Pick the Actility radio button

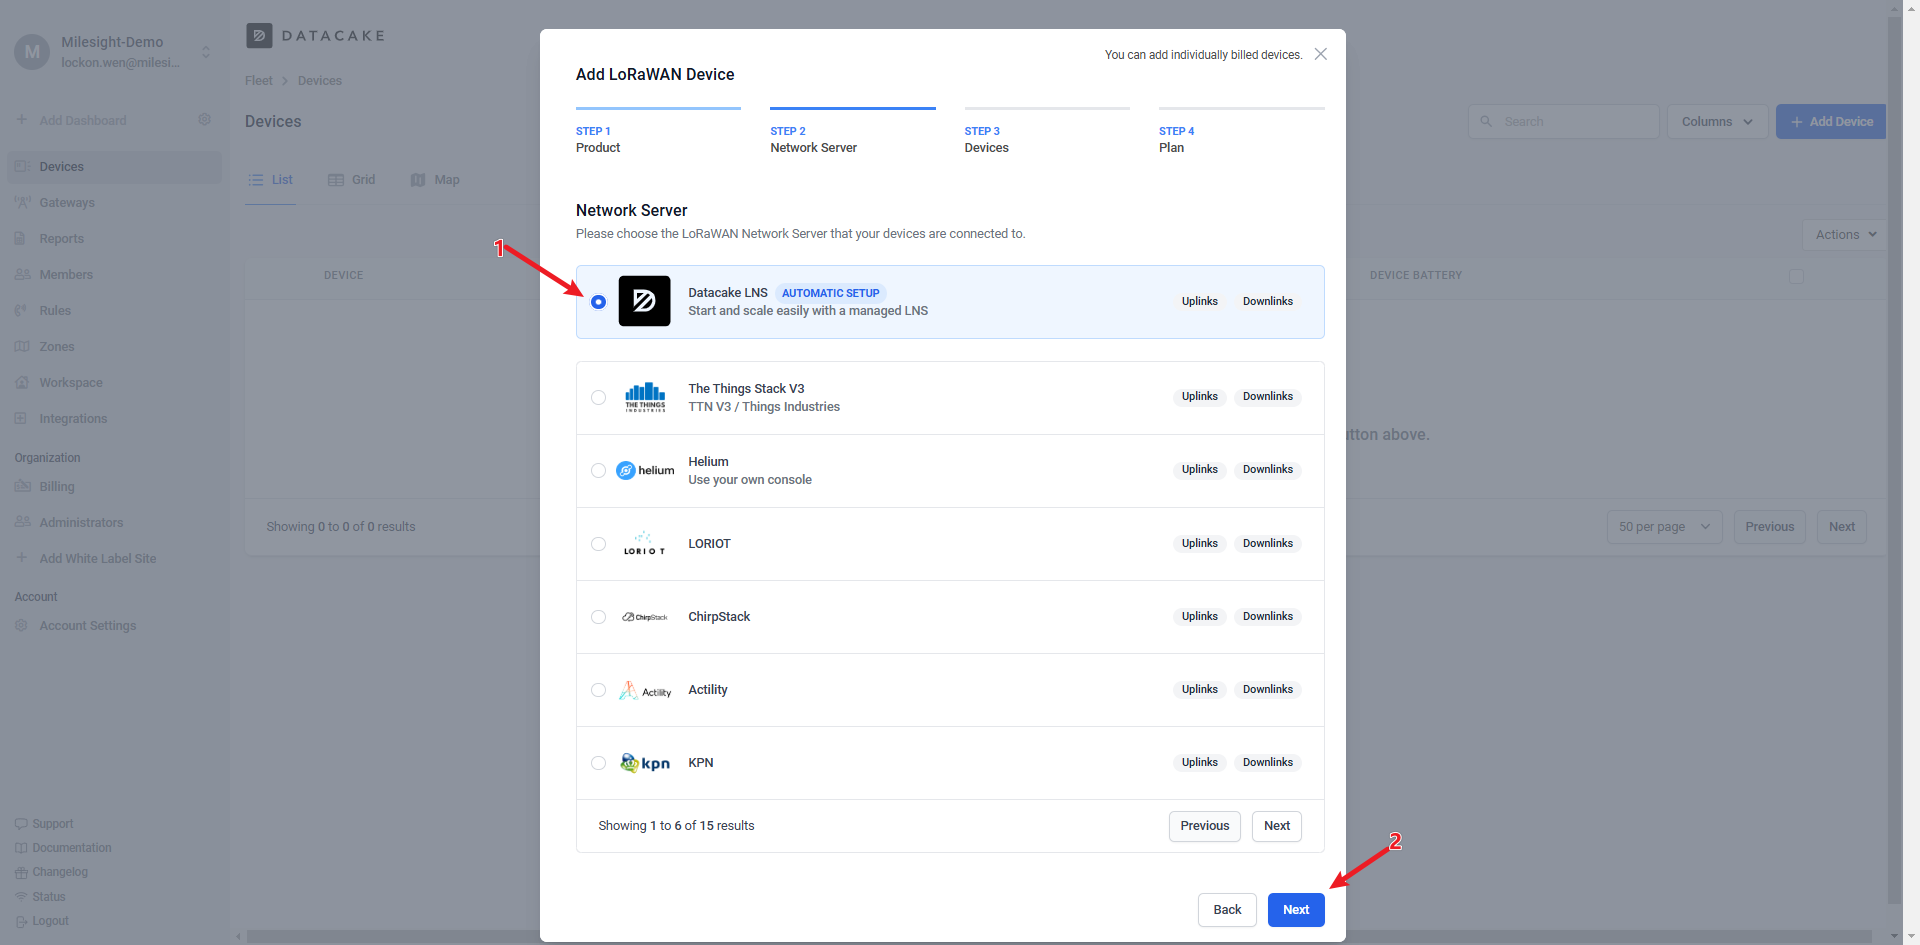click(x=598, y=690)
